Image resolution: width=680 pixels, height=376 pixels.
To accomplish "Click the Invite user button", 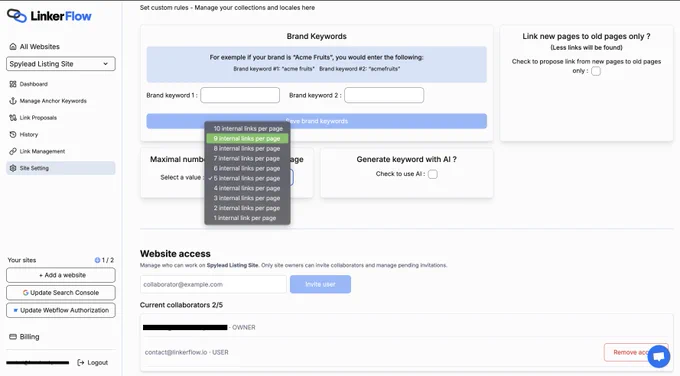I will click(x=320, y=284).
